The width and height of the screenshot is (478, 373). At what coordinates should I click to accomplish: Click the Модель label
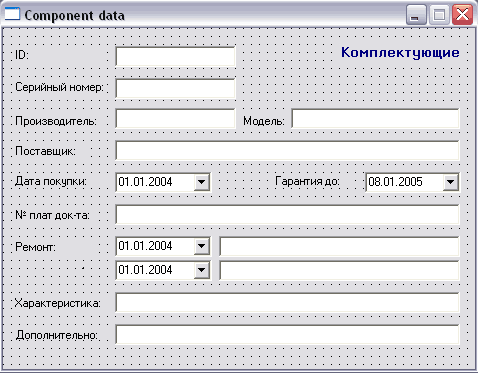(x=264, y=121)
